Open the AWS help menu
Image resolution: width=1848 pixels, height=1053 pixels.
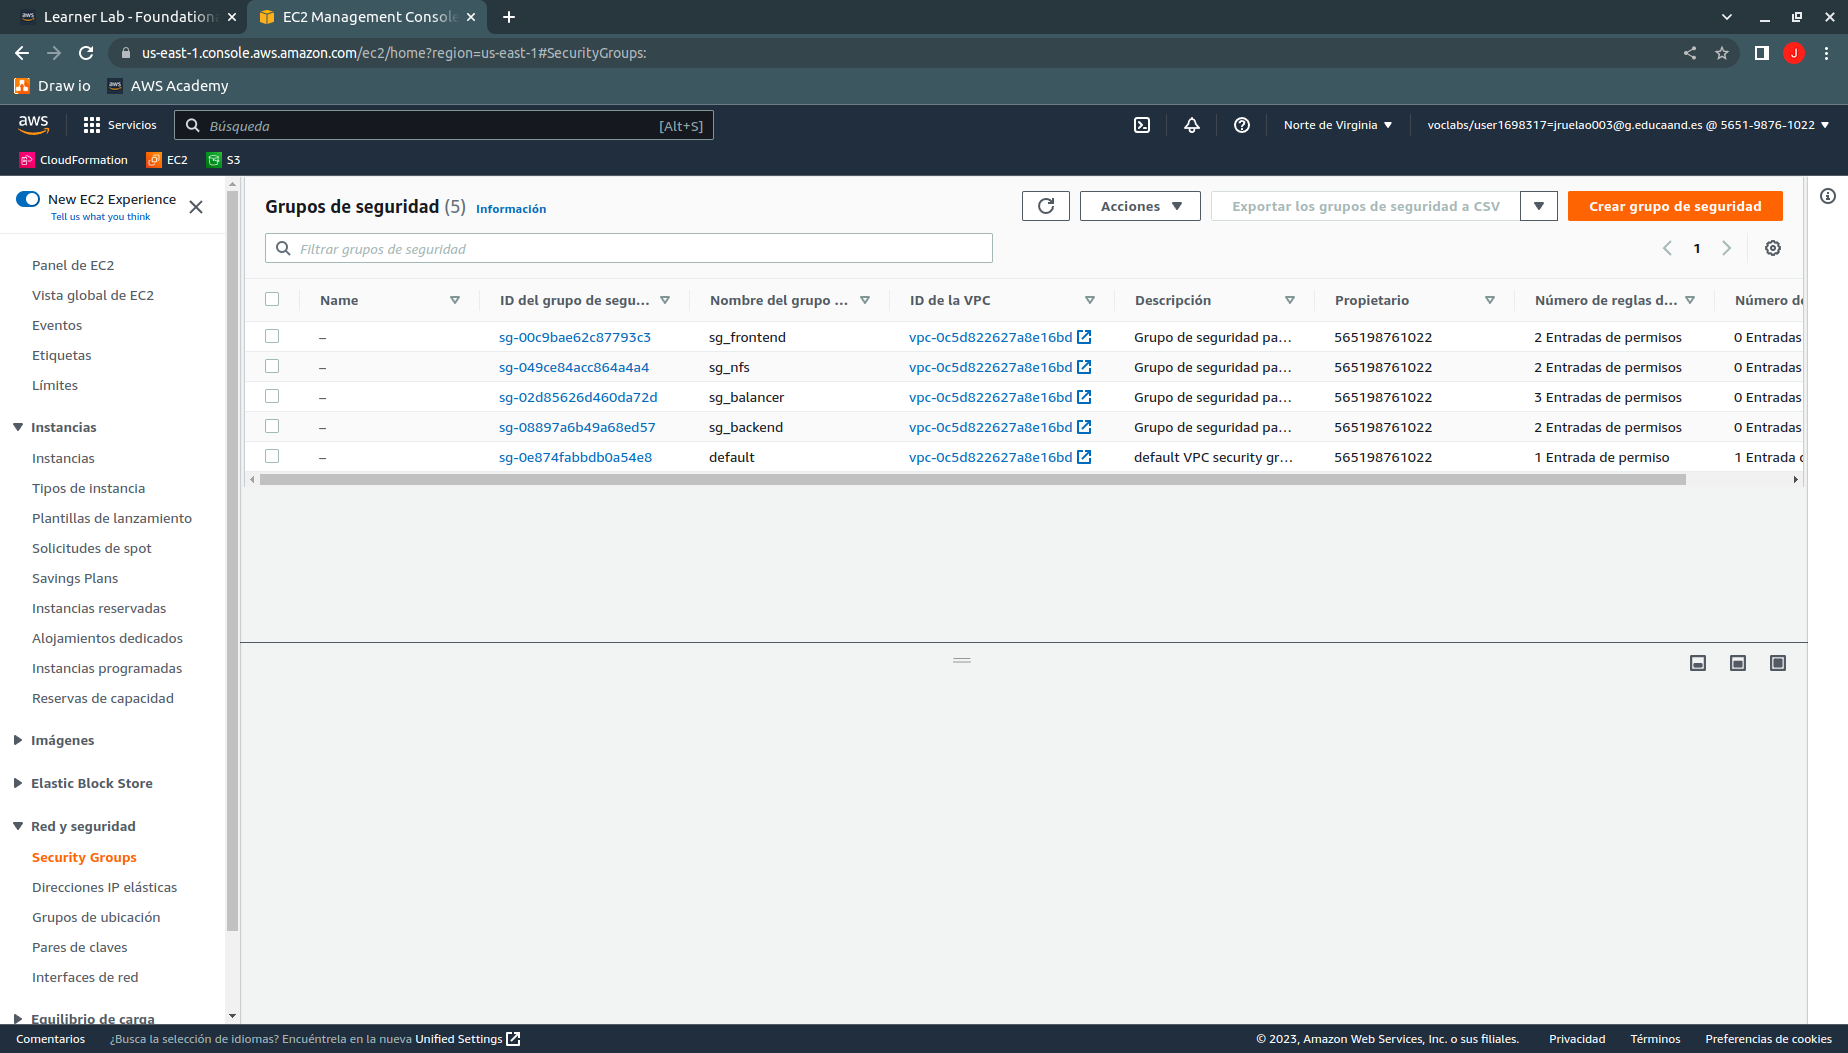click(1242, 125)
